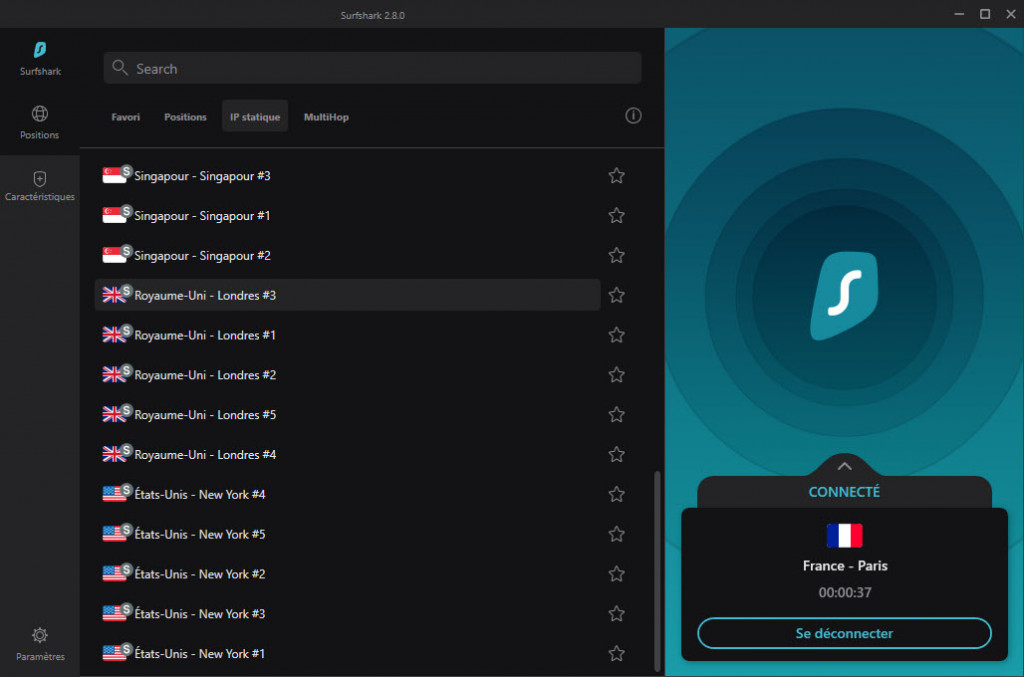This screenshot has height=677, width=1024.
Task: Favorite Singapour - Singapour #2 with star
Action: (616, 255)
